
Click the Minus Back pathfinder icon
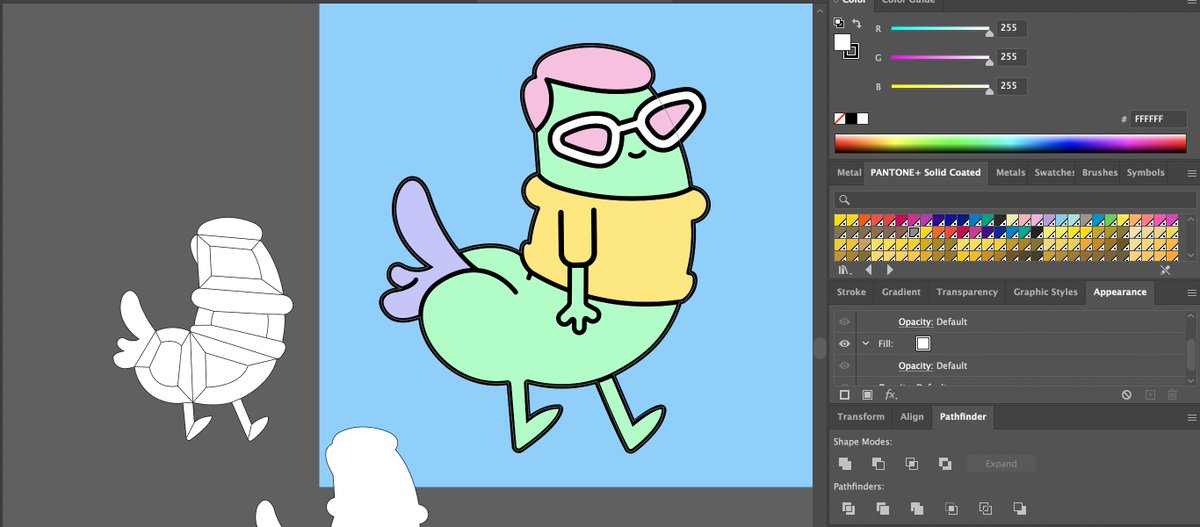tap(1019, 507)
